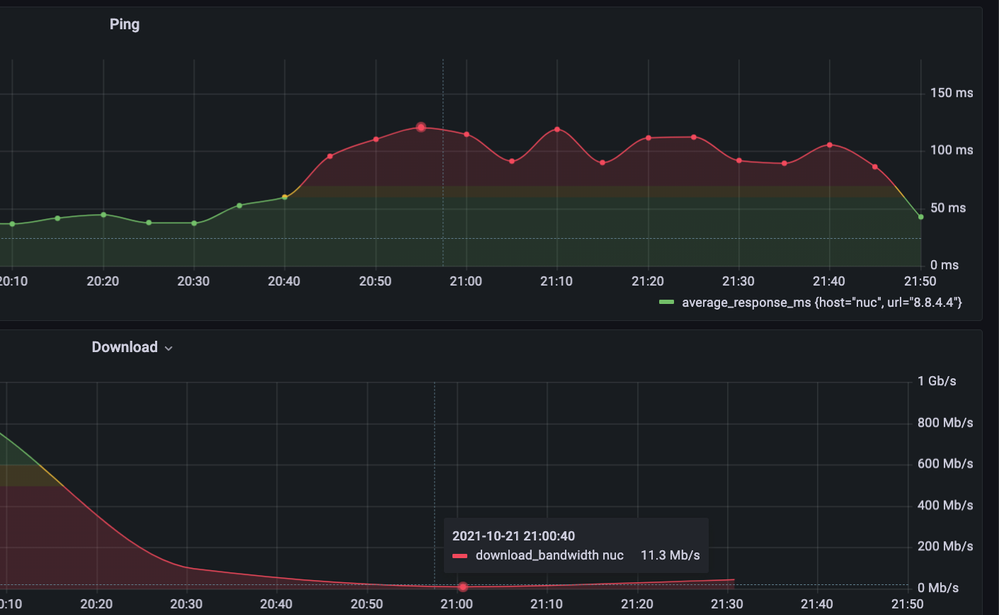
Task: Click the Ping panel title
Action: [124, 23]
